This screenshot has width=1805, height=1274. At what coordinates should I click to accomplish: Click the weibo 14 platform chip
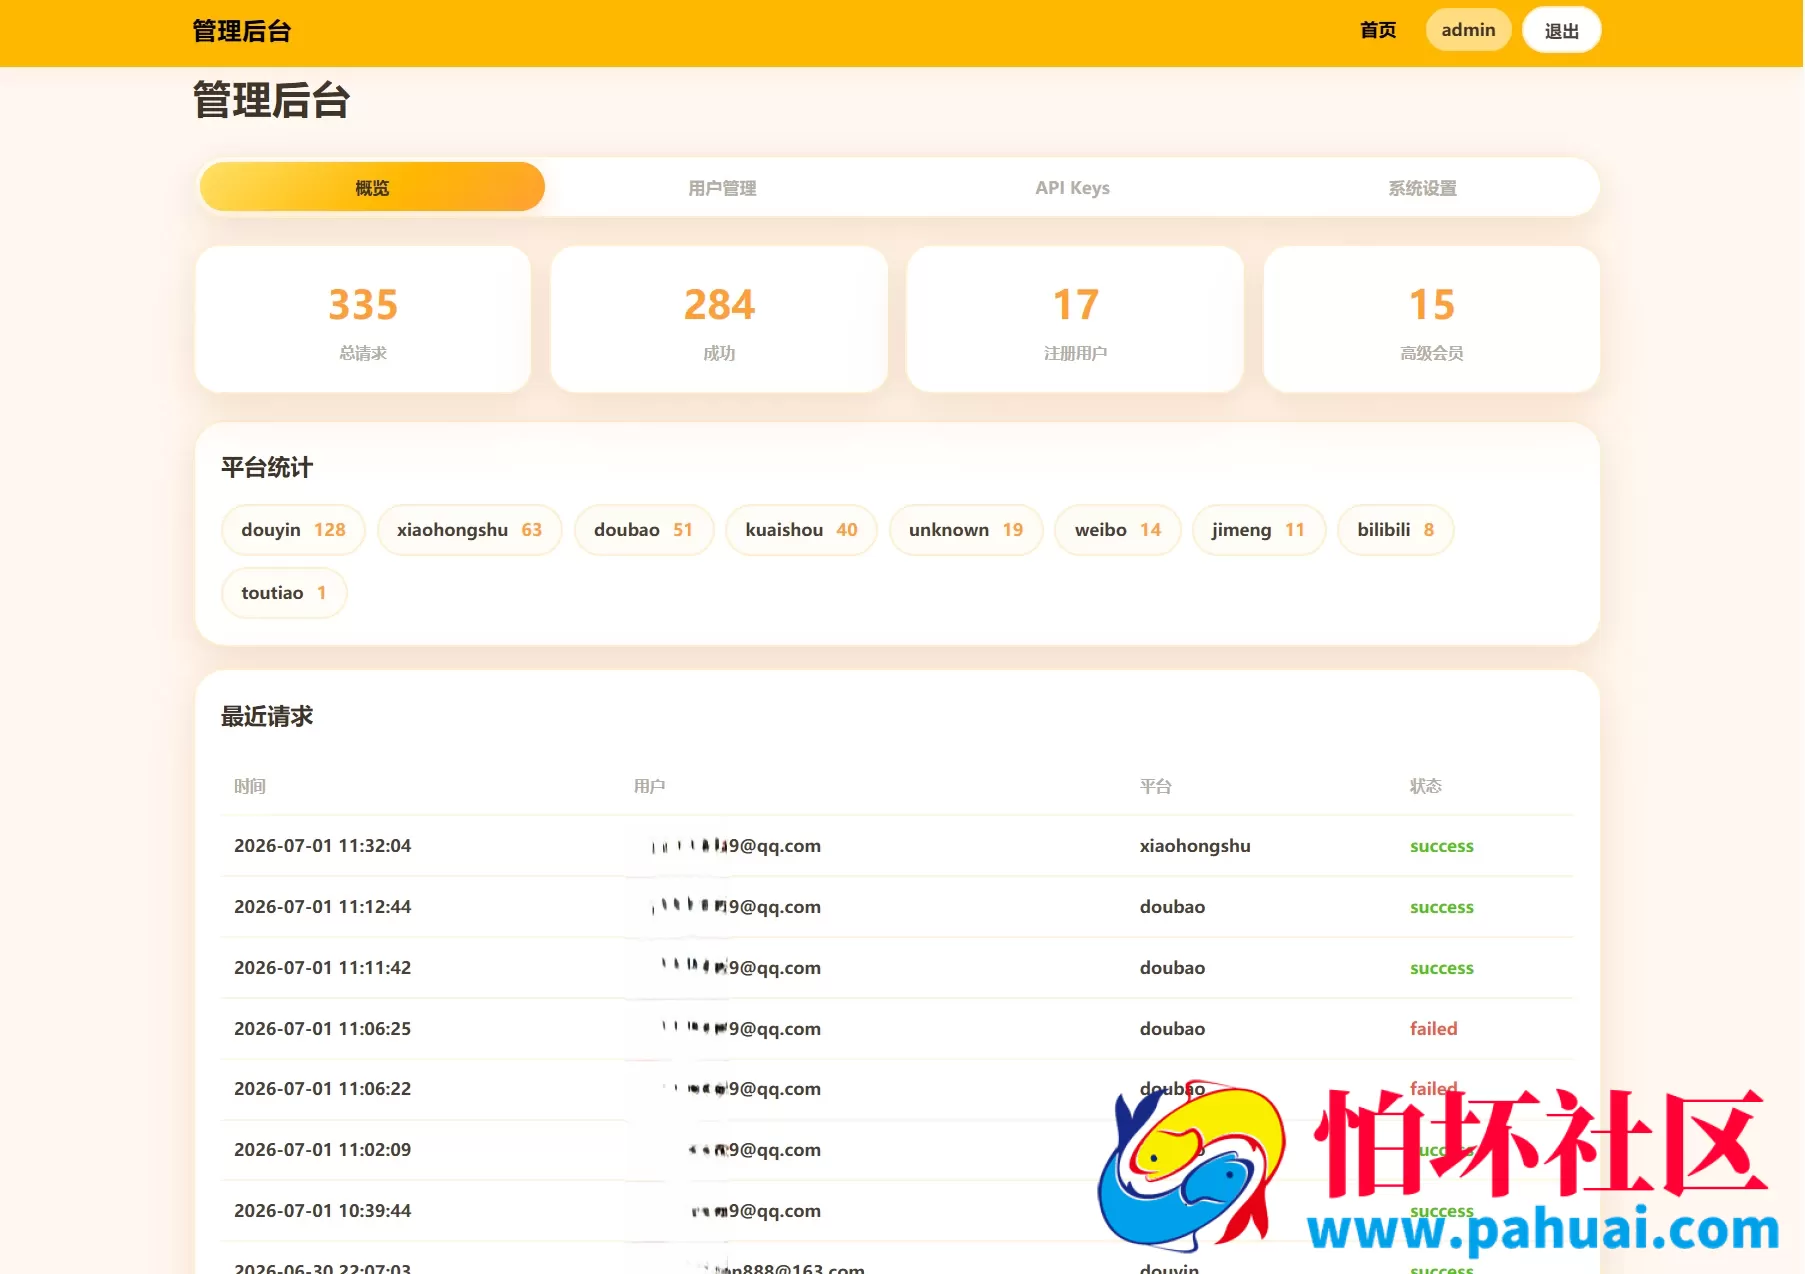(x=1118, y=530)
